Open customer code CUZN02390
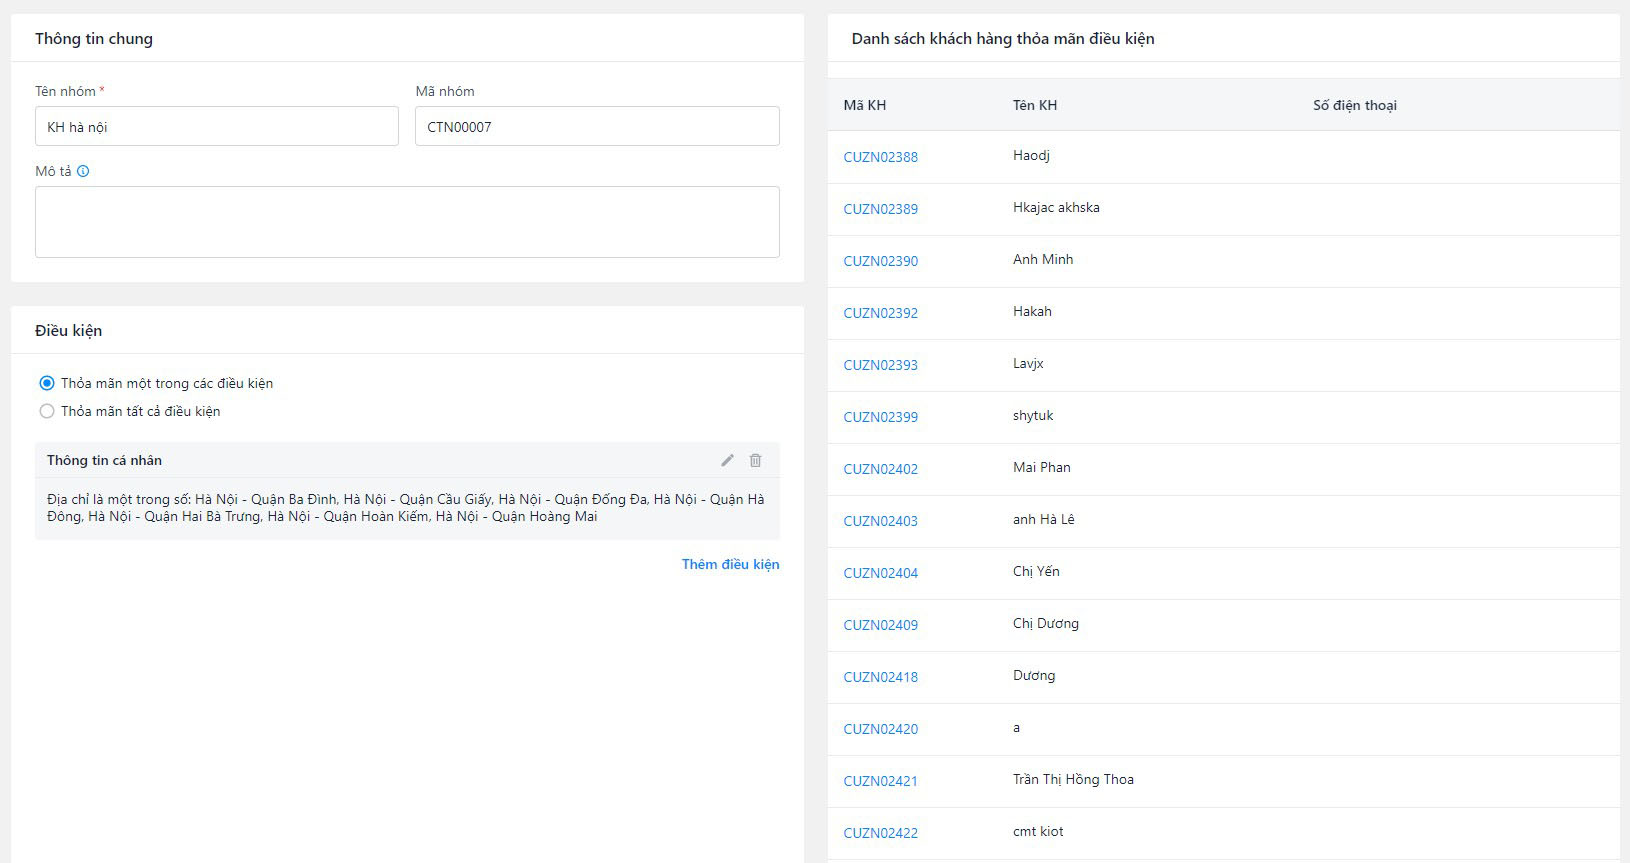The height and width of the screenshot is (863, 1630). click(x=880, y=261)
